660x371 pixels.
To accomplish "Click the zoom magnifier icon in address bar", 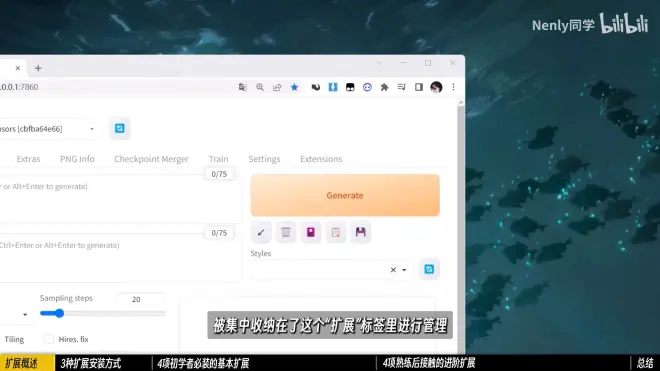I will (x=260, y=87).
